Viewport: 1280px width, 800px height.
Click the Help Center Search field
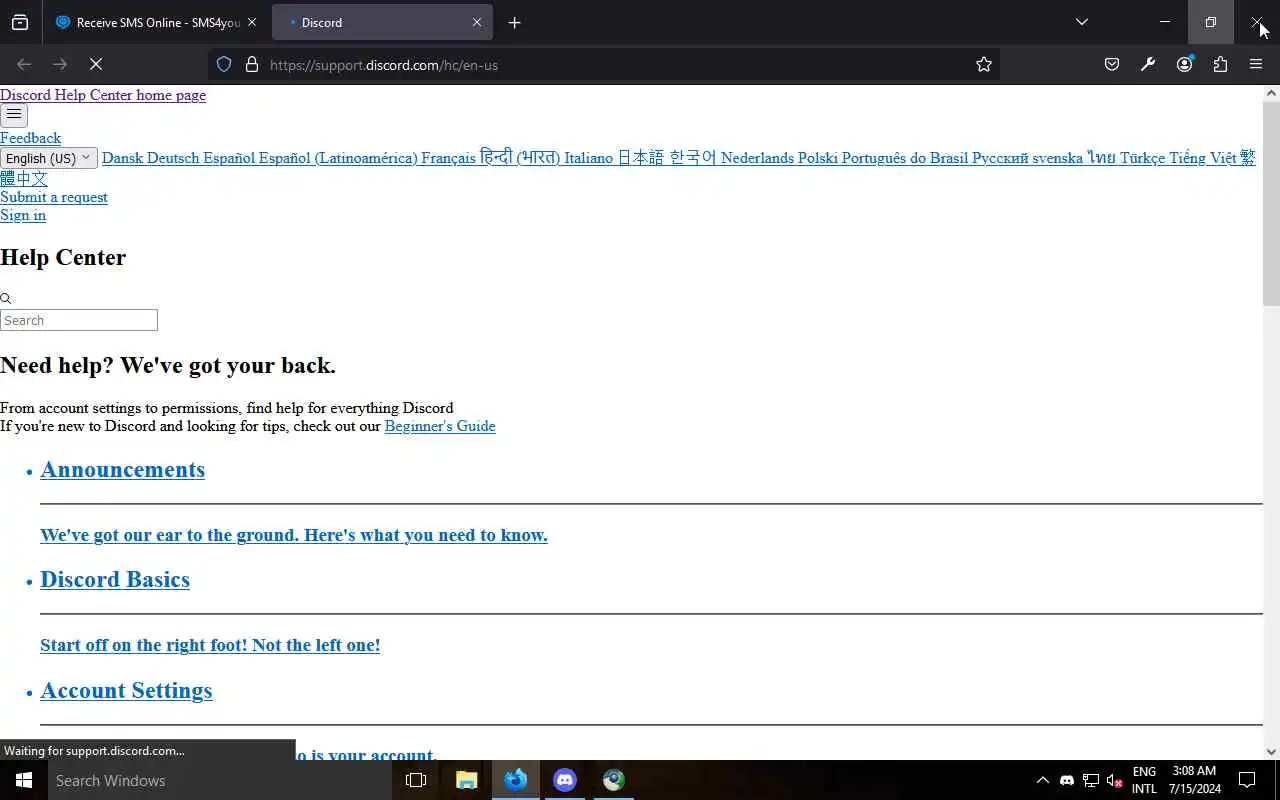click(x=79, y=320)
